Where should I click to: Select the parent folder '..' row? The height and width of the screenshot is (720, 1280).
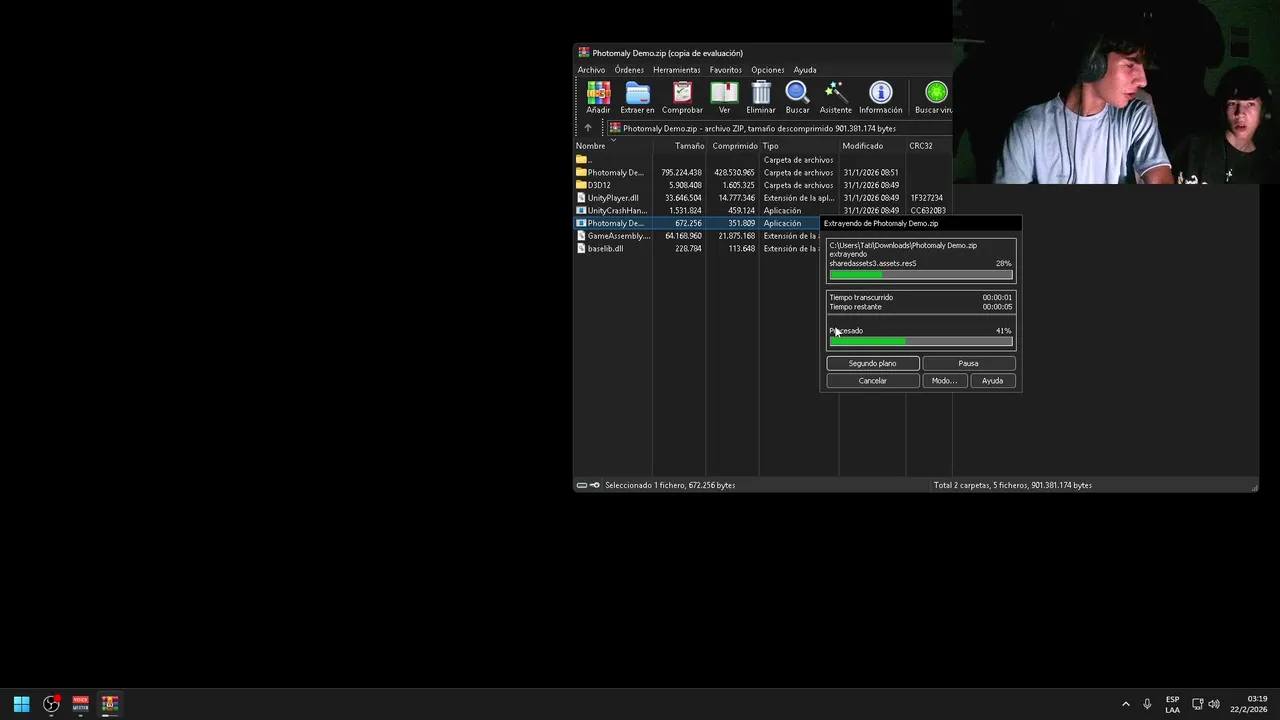pyautogui.click(x=763, y=160)
